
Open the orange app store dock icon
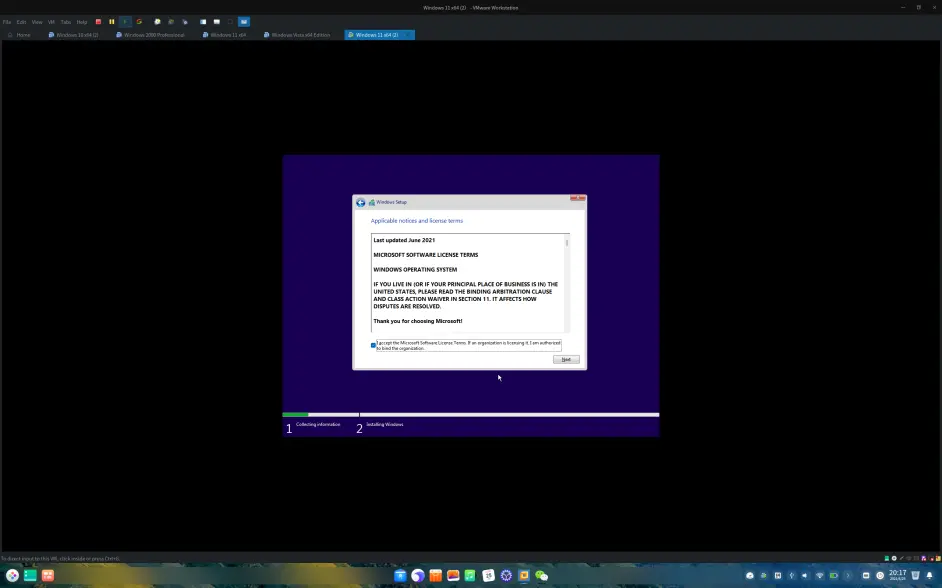[x=436, y=575]
